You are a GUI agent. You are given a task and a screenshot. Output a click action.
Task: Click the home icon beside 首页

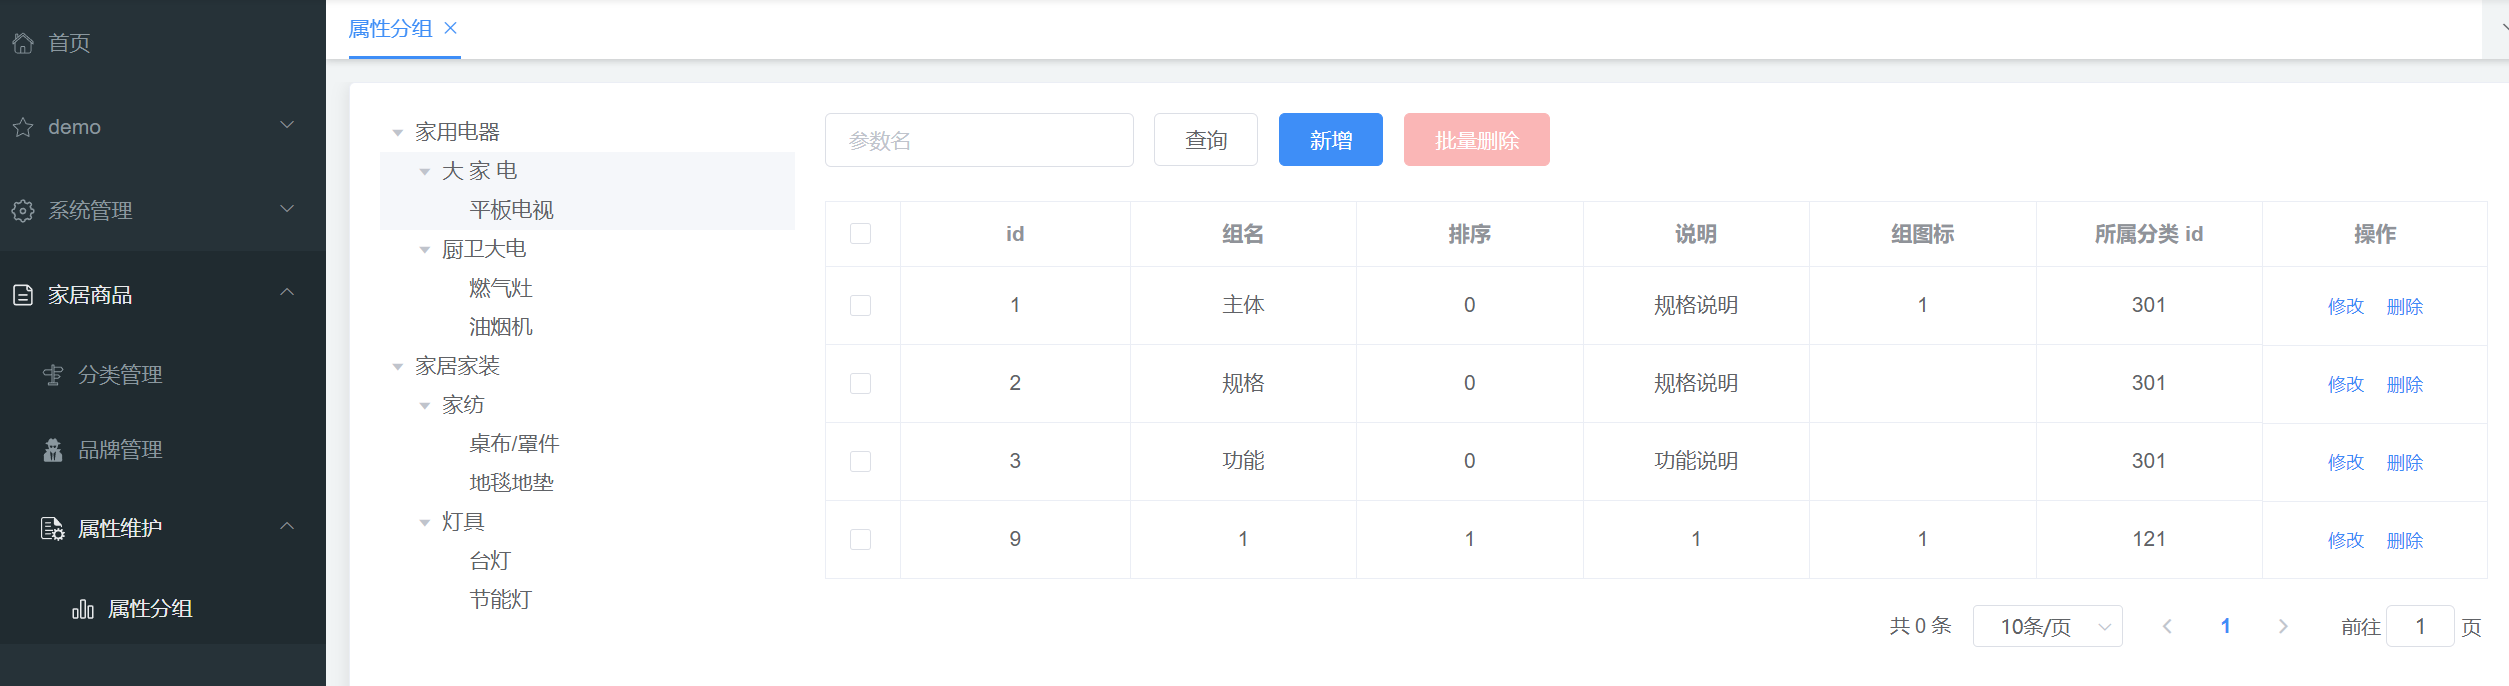(x=23, y=43)
